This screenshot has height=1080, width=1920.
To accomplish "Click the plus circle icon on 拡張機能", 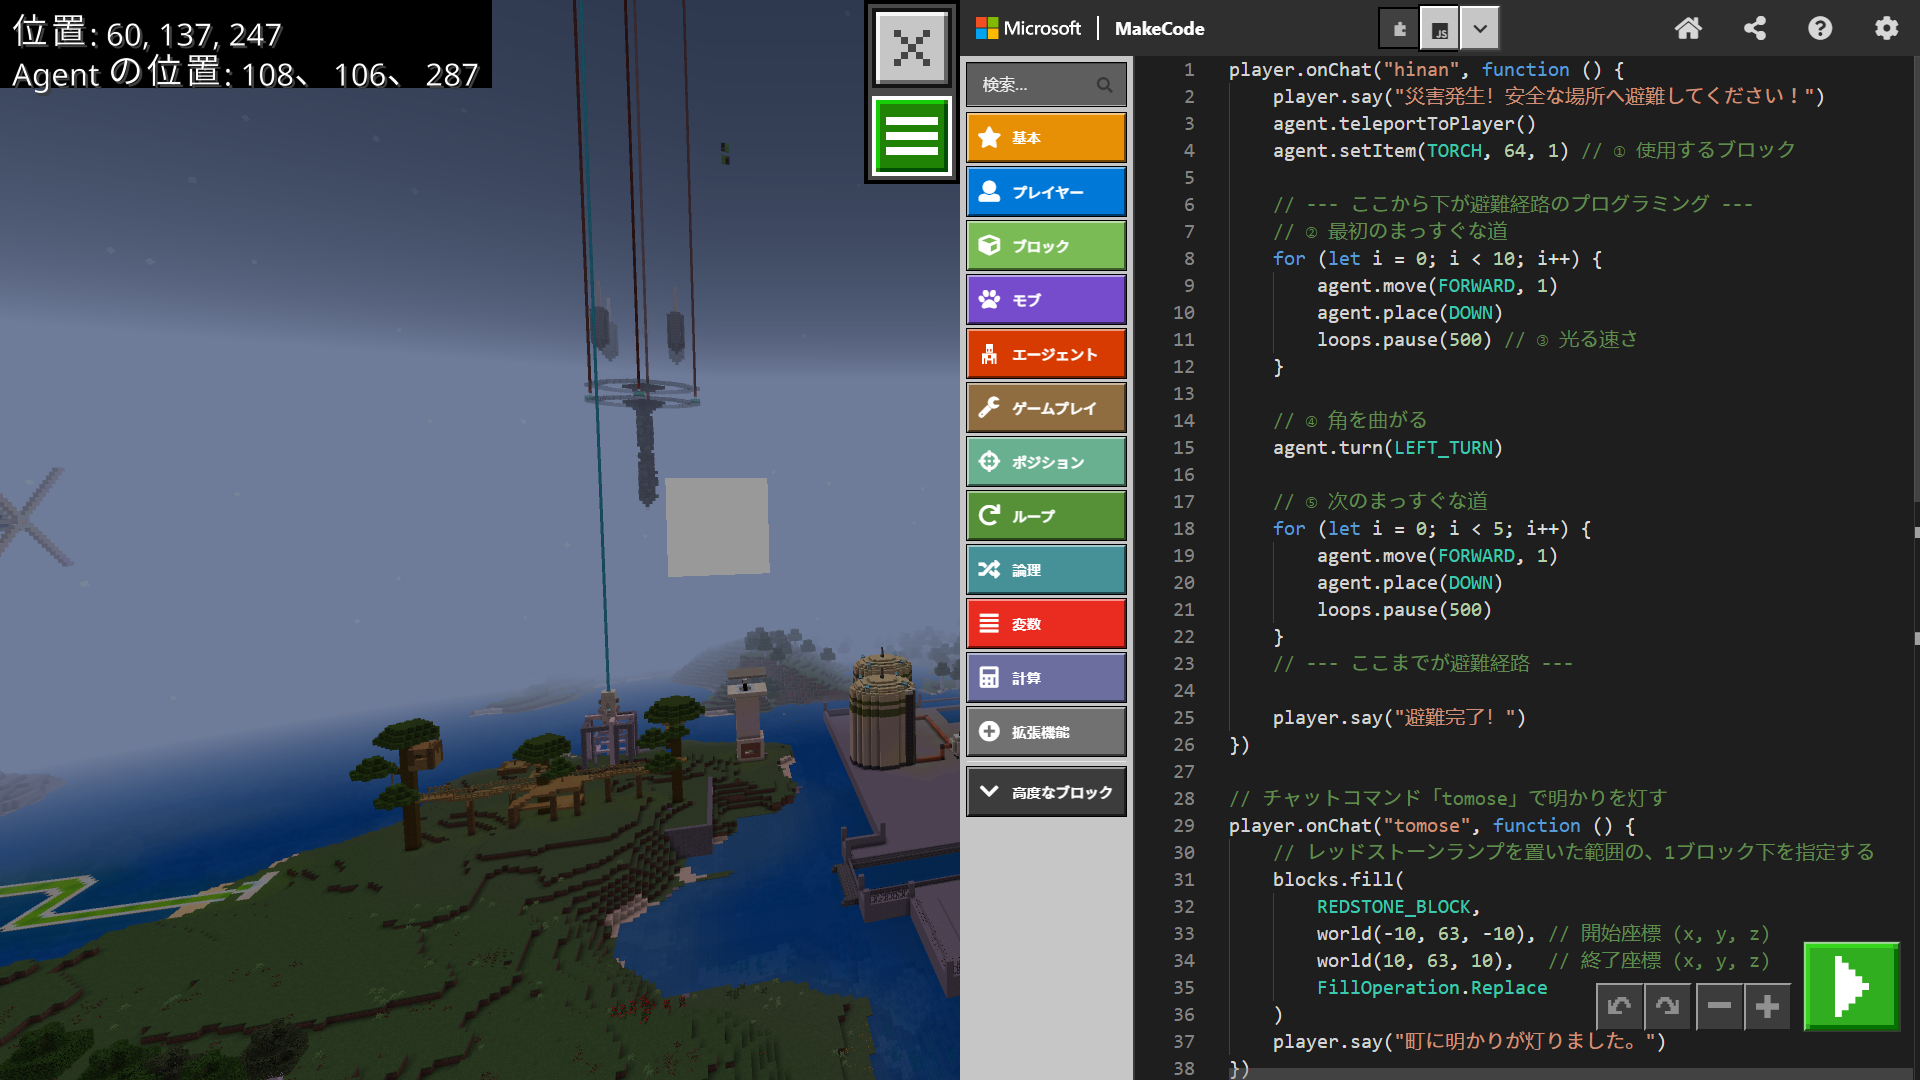I will 989,731.
